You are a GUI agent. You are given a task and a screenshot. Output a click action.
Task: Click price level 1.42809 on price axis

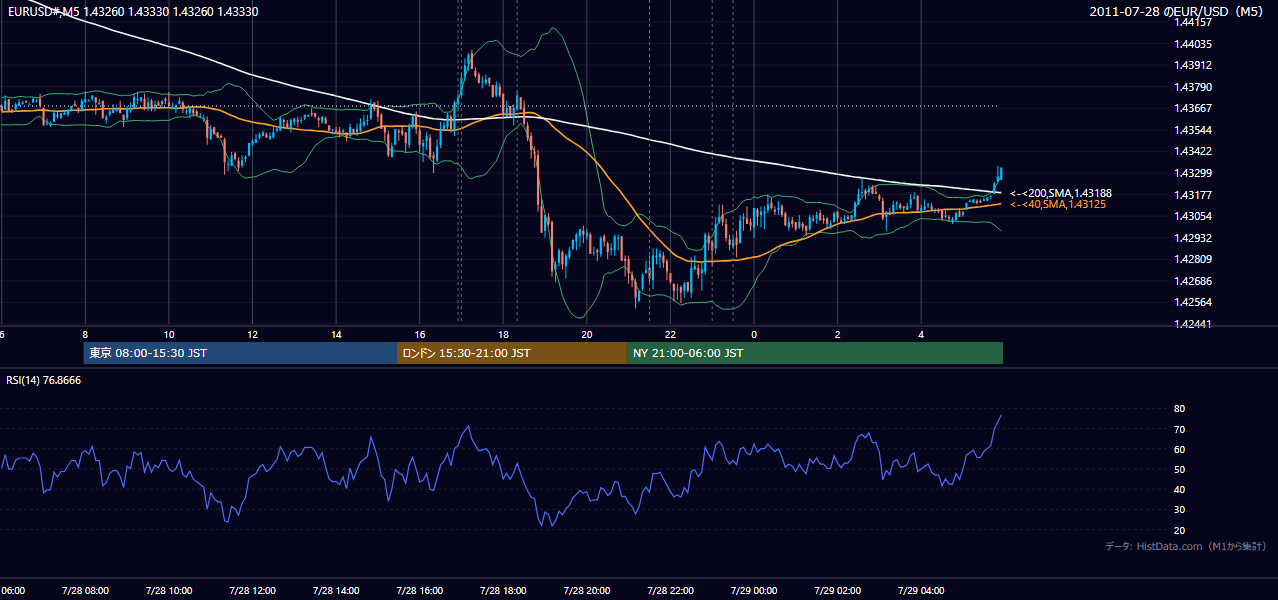pyautogui.click(x=1192, y=259)
